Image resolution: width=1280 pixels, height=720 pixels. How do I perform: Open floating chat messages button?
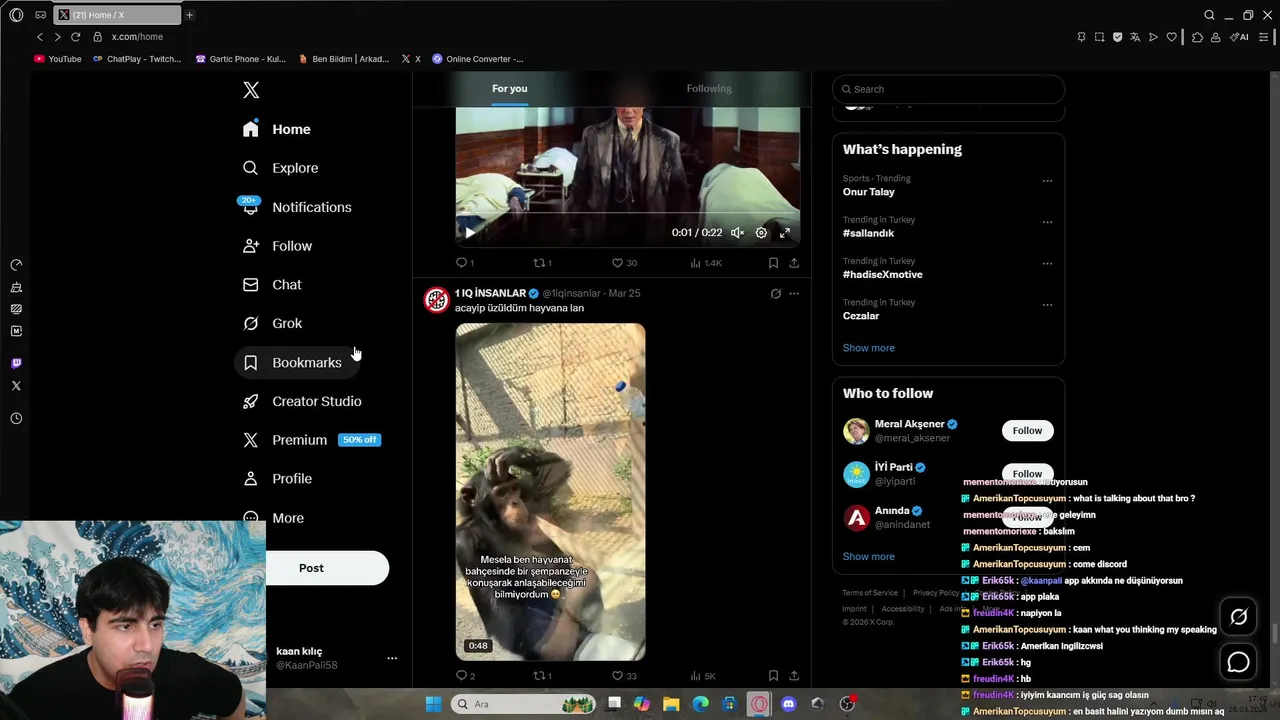[x=1238, y=661]
